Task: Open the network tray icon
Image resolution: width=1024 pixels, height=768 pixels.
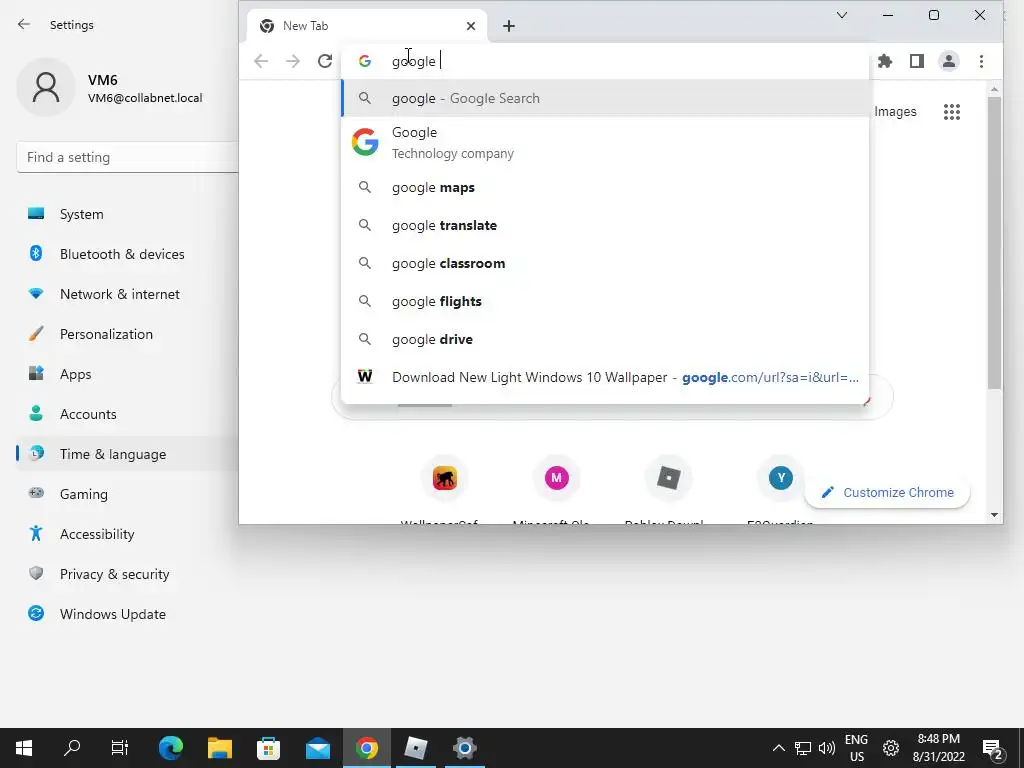Action: pyautogui.click(x=803, y=748)
